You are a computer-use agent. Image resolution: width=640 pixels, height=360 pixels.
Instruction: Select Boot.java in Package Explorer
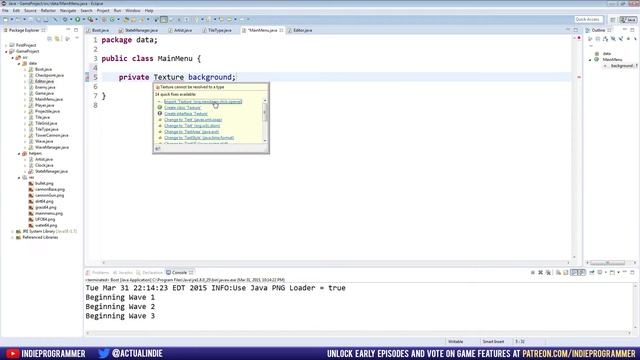pos(43,69)
